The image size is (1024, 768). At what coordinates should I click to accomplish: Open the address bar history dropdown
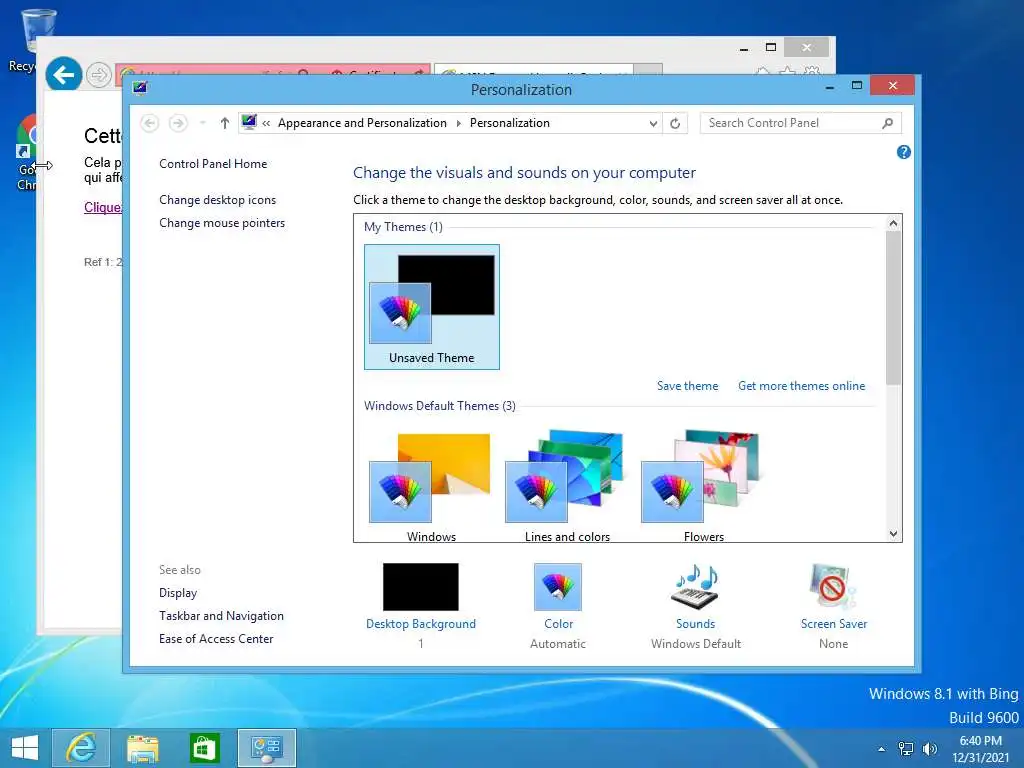pos(653,123)
